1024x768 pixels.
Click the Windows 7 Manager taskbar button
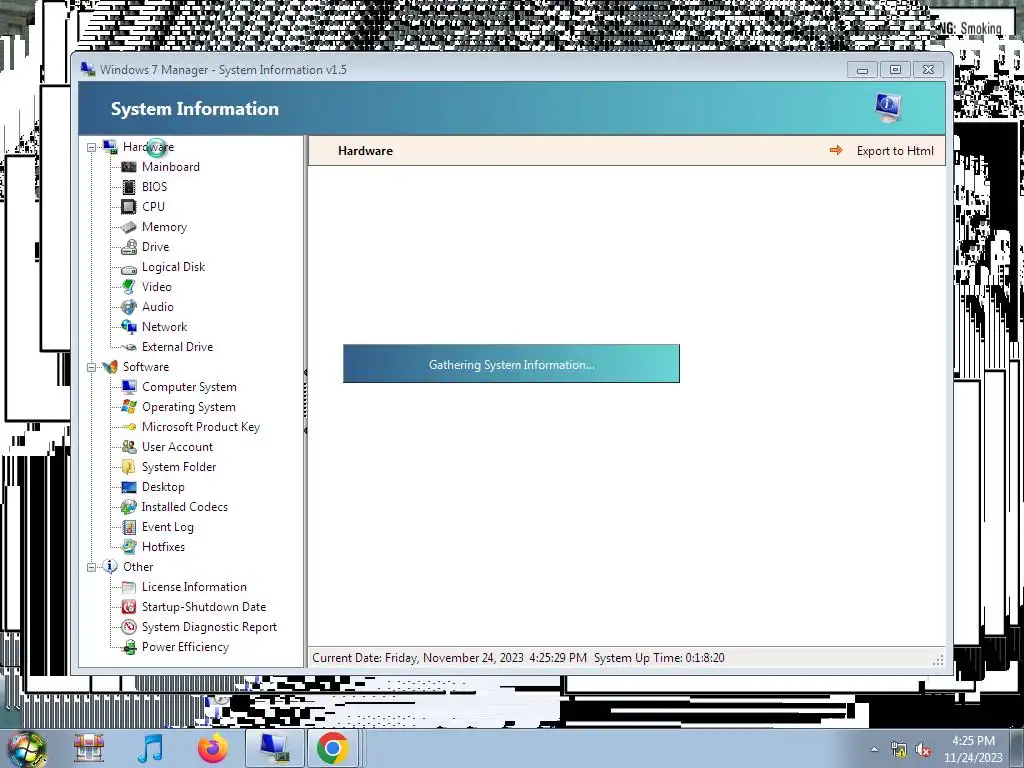(274, 748)
